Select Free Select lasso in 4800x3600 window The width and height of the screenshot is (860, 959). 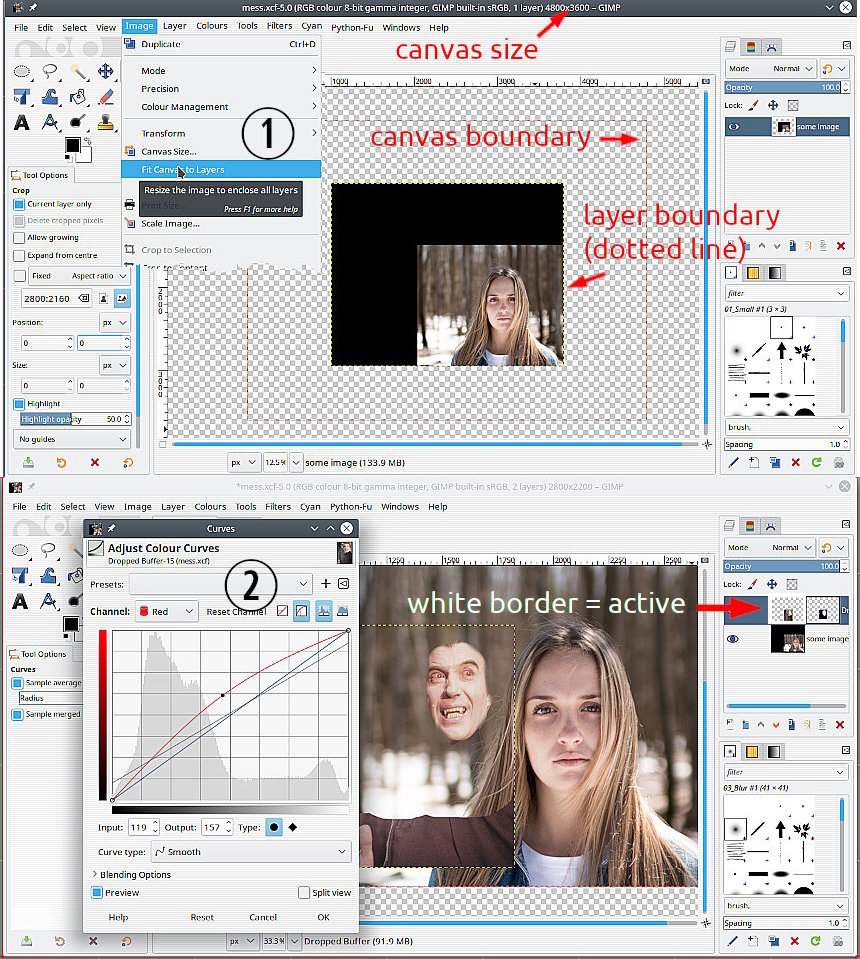pos(50,72)
